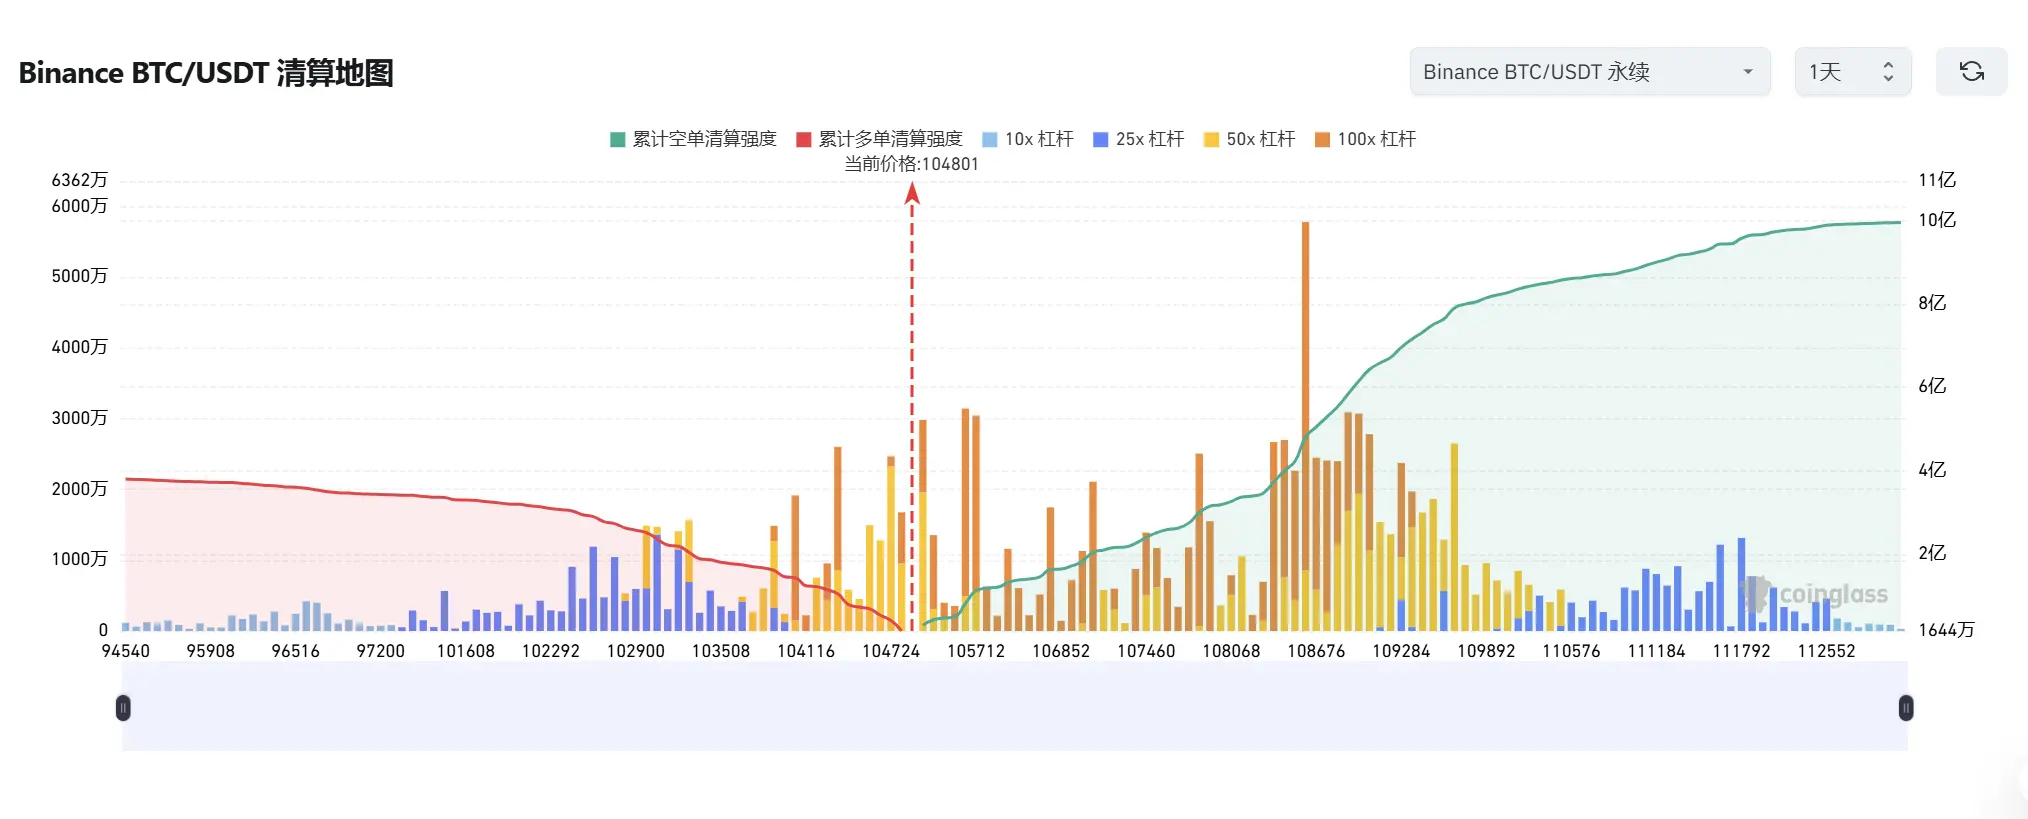Click inside the data zoom range bar

[x=1014, y=707]
